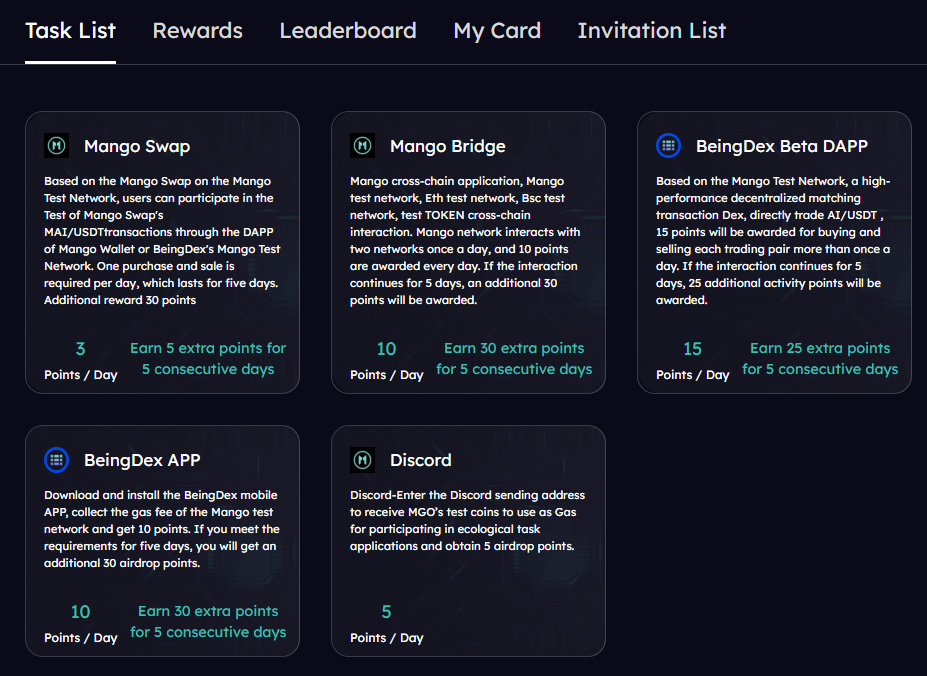Go to the My Card tab

coord(497,31)
